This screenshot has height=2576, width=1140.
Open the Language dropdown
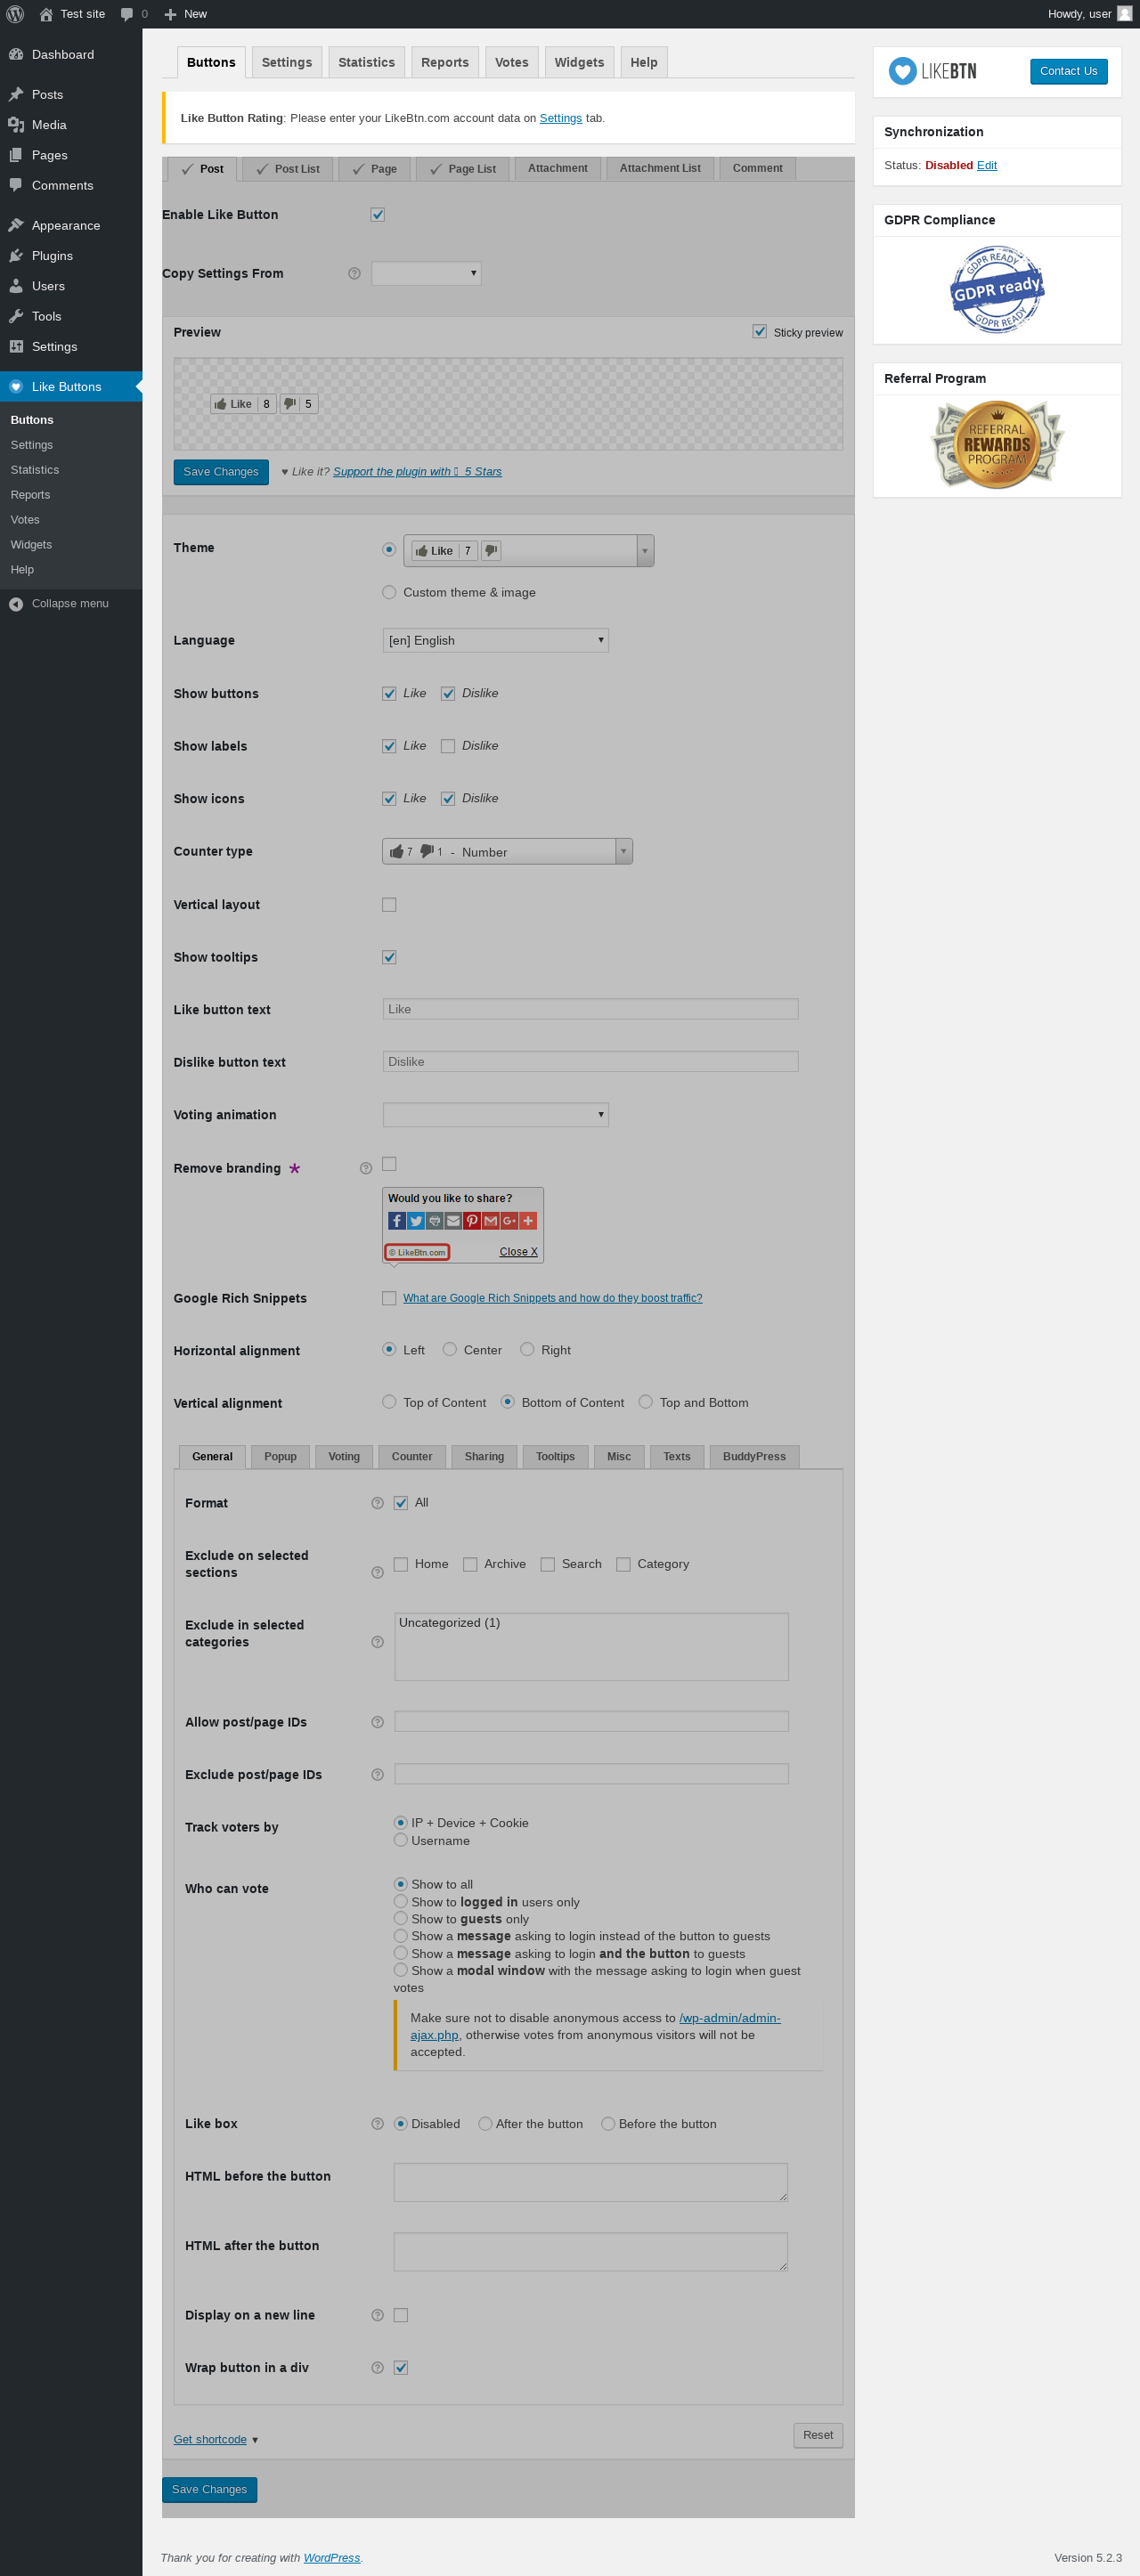point(496,640)
